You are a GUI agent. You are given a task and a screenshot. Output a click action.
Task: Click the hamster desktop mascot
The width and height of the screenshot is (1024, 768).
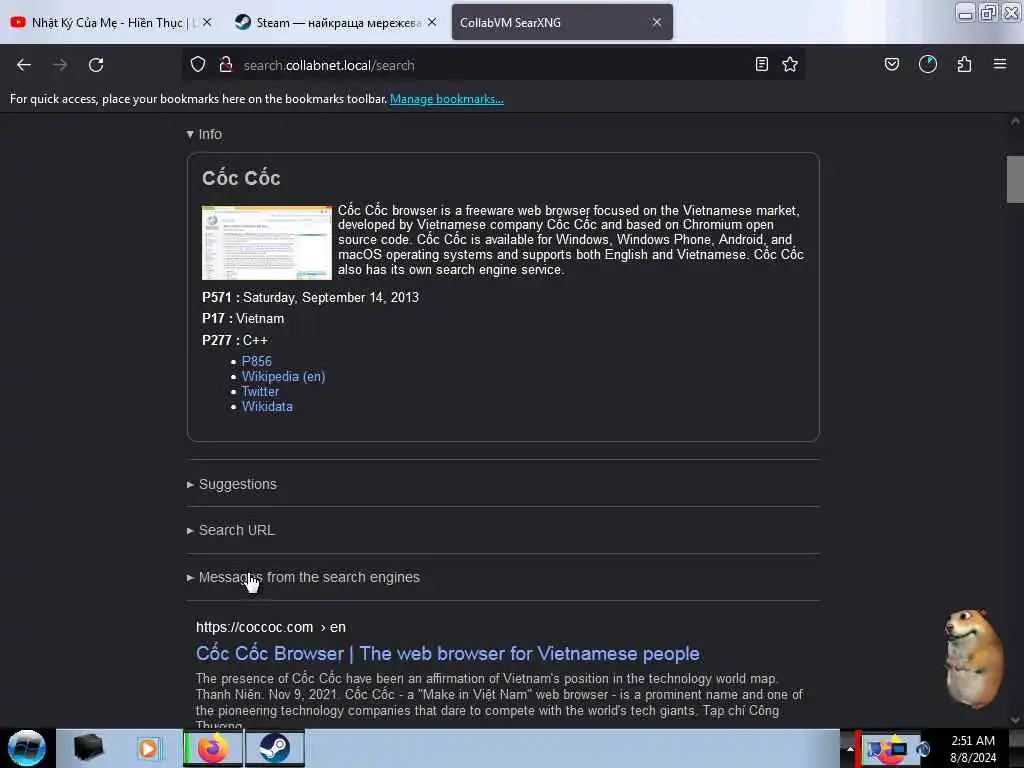click(973, 658)
